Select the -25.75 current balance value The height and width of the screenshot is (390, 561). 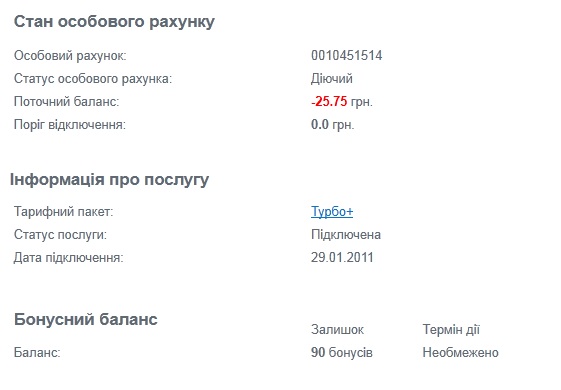pyautogui.click(x=329, y=102)
